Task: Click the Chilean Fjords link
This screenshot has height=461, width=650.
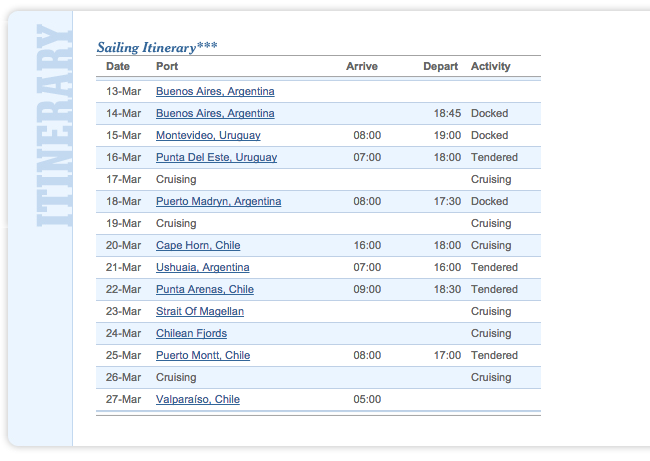Action: (x=191, y=334)
